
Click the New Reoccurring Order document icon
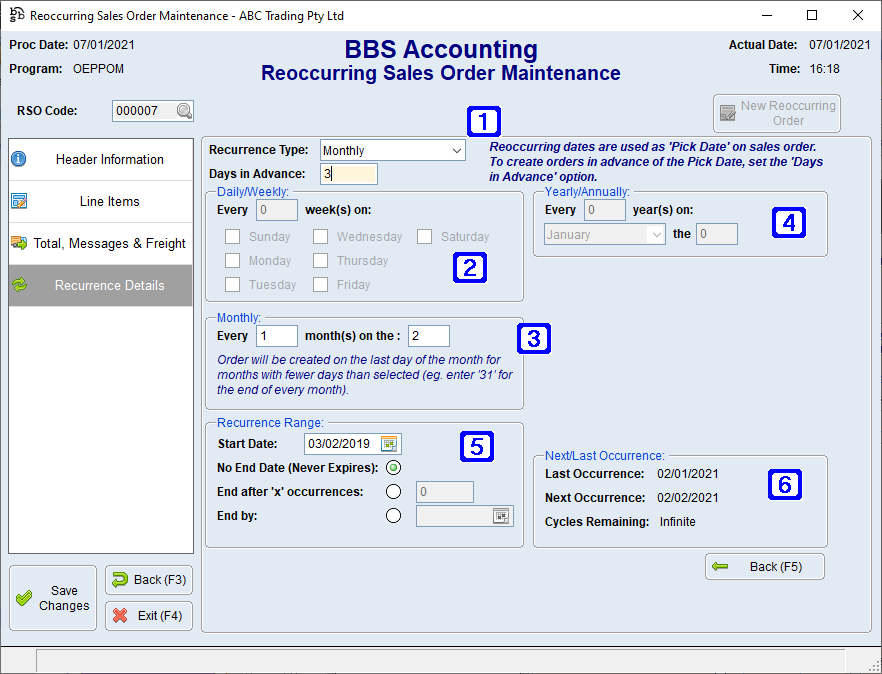click(726, 113)
